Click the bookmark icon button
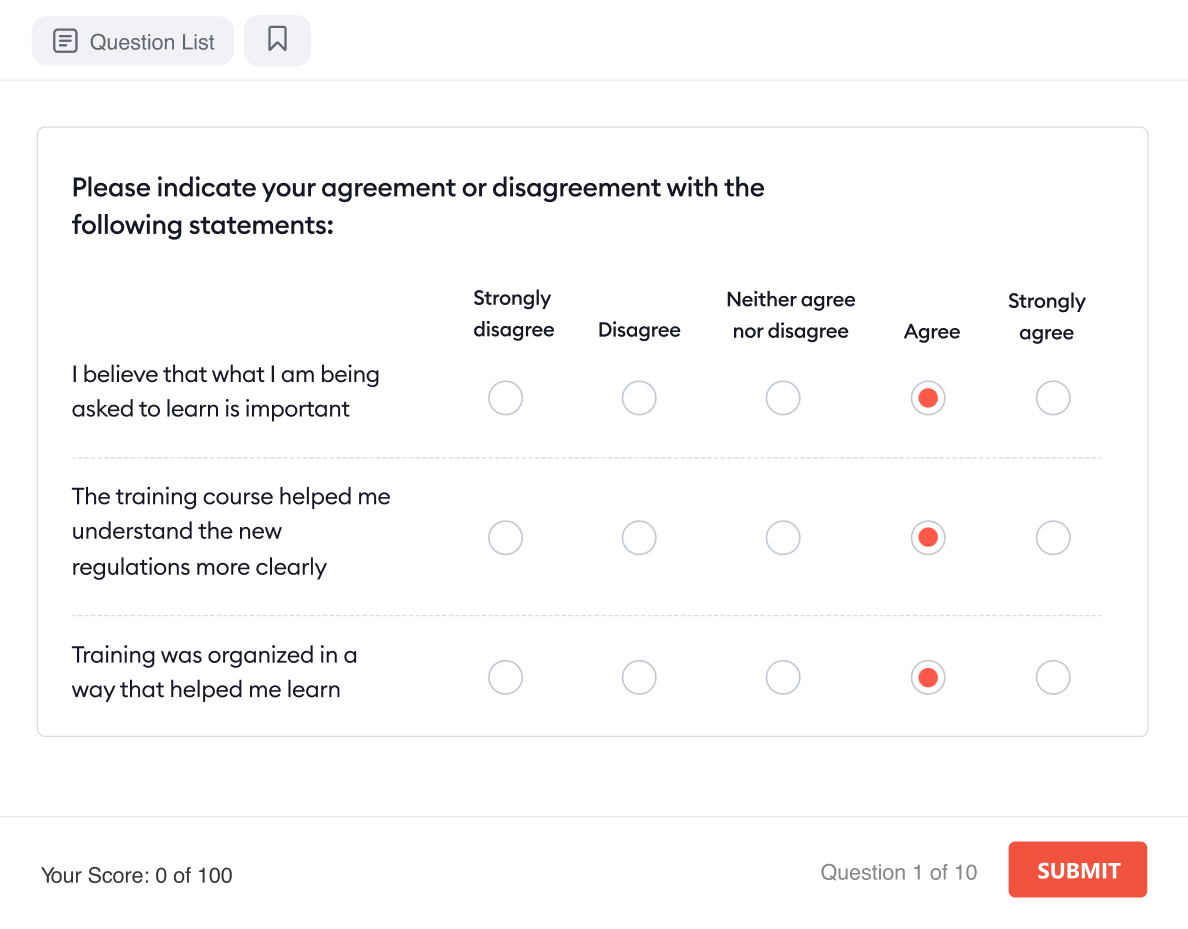1188x929 pixels. click(x=277, y=41)
